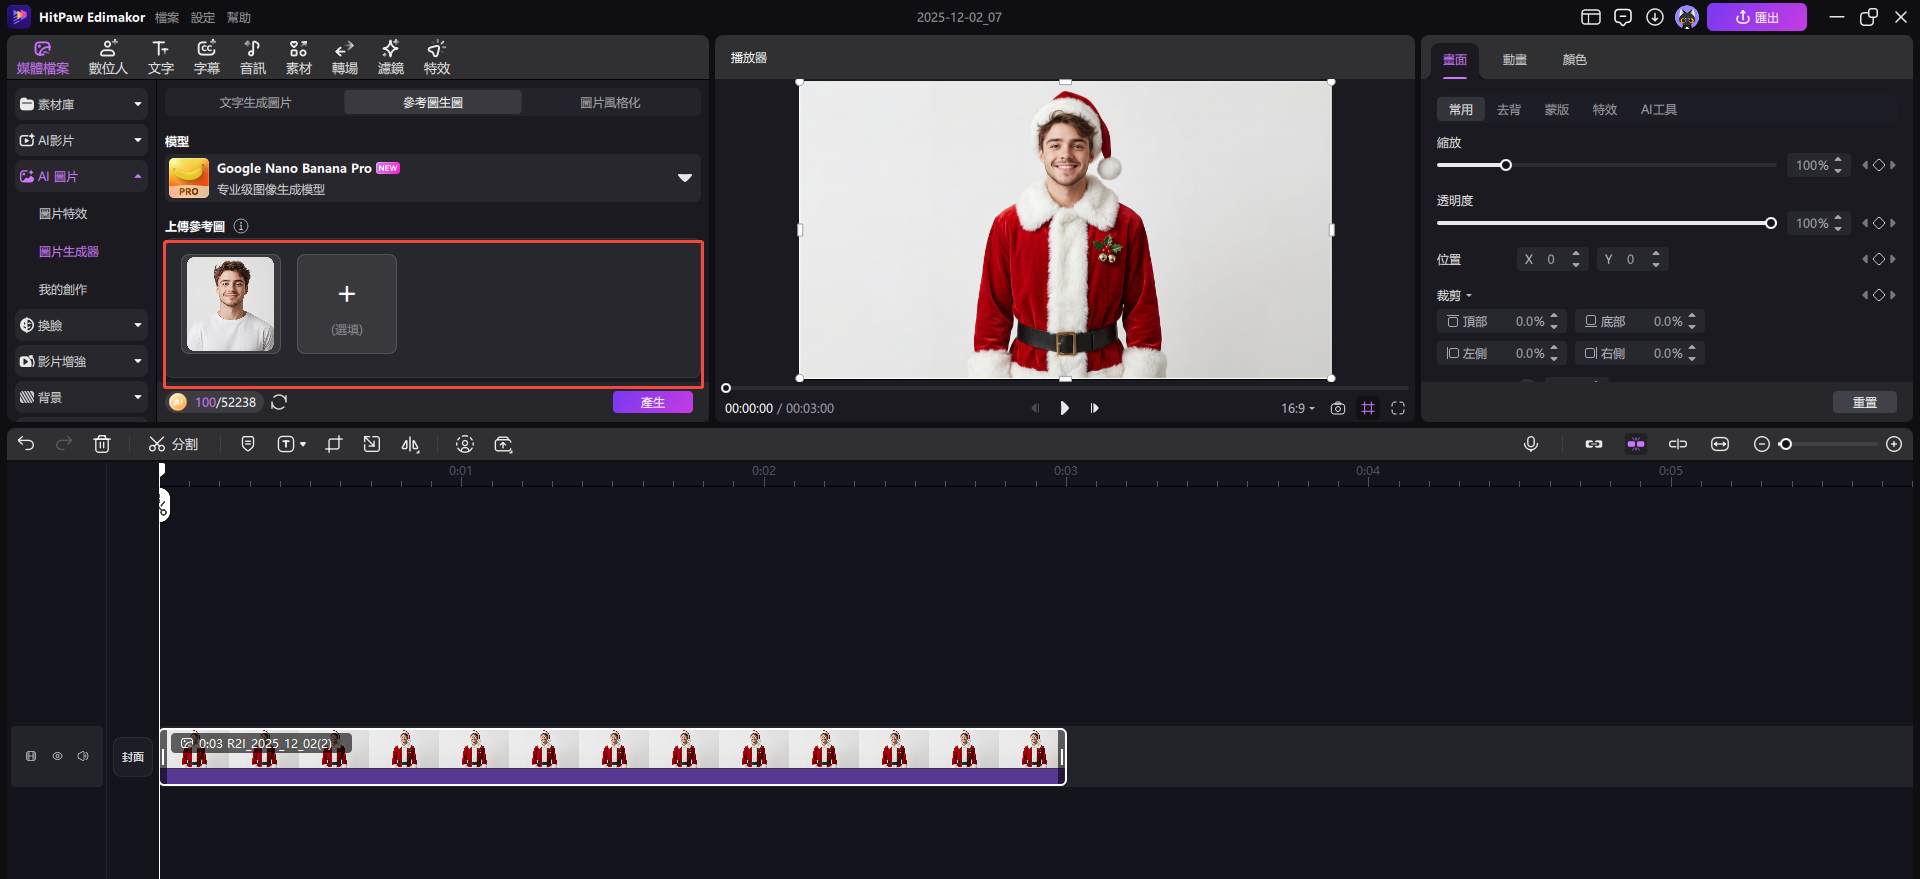The width and height of the screenshot is (1920, 879).
Task: Open the 轉場 transitions panel
Action: [344, 57]
